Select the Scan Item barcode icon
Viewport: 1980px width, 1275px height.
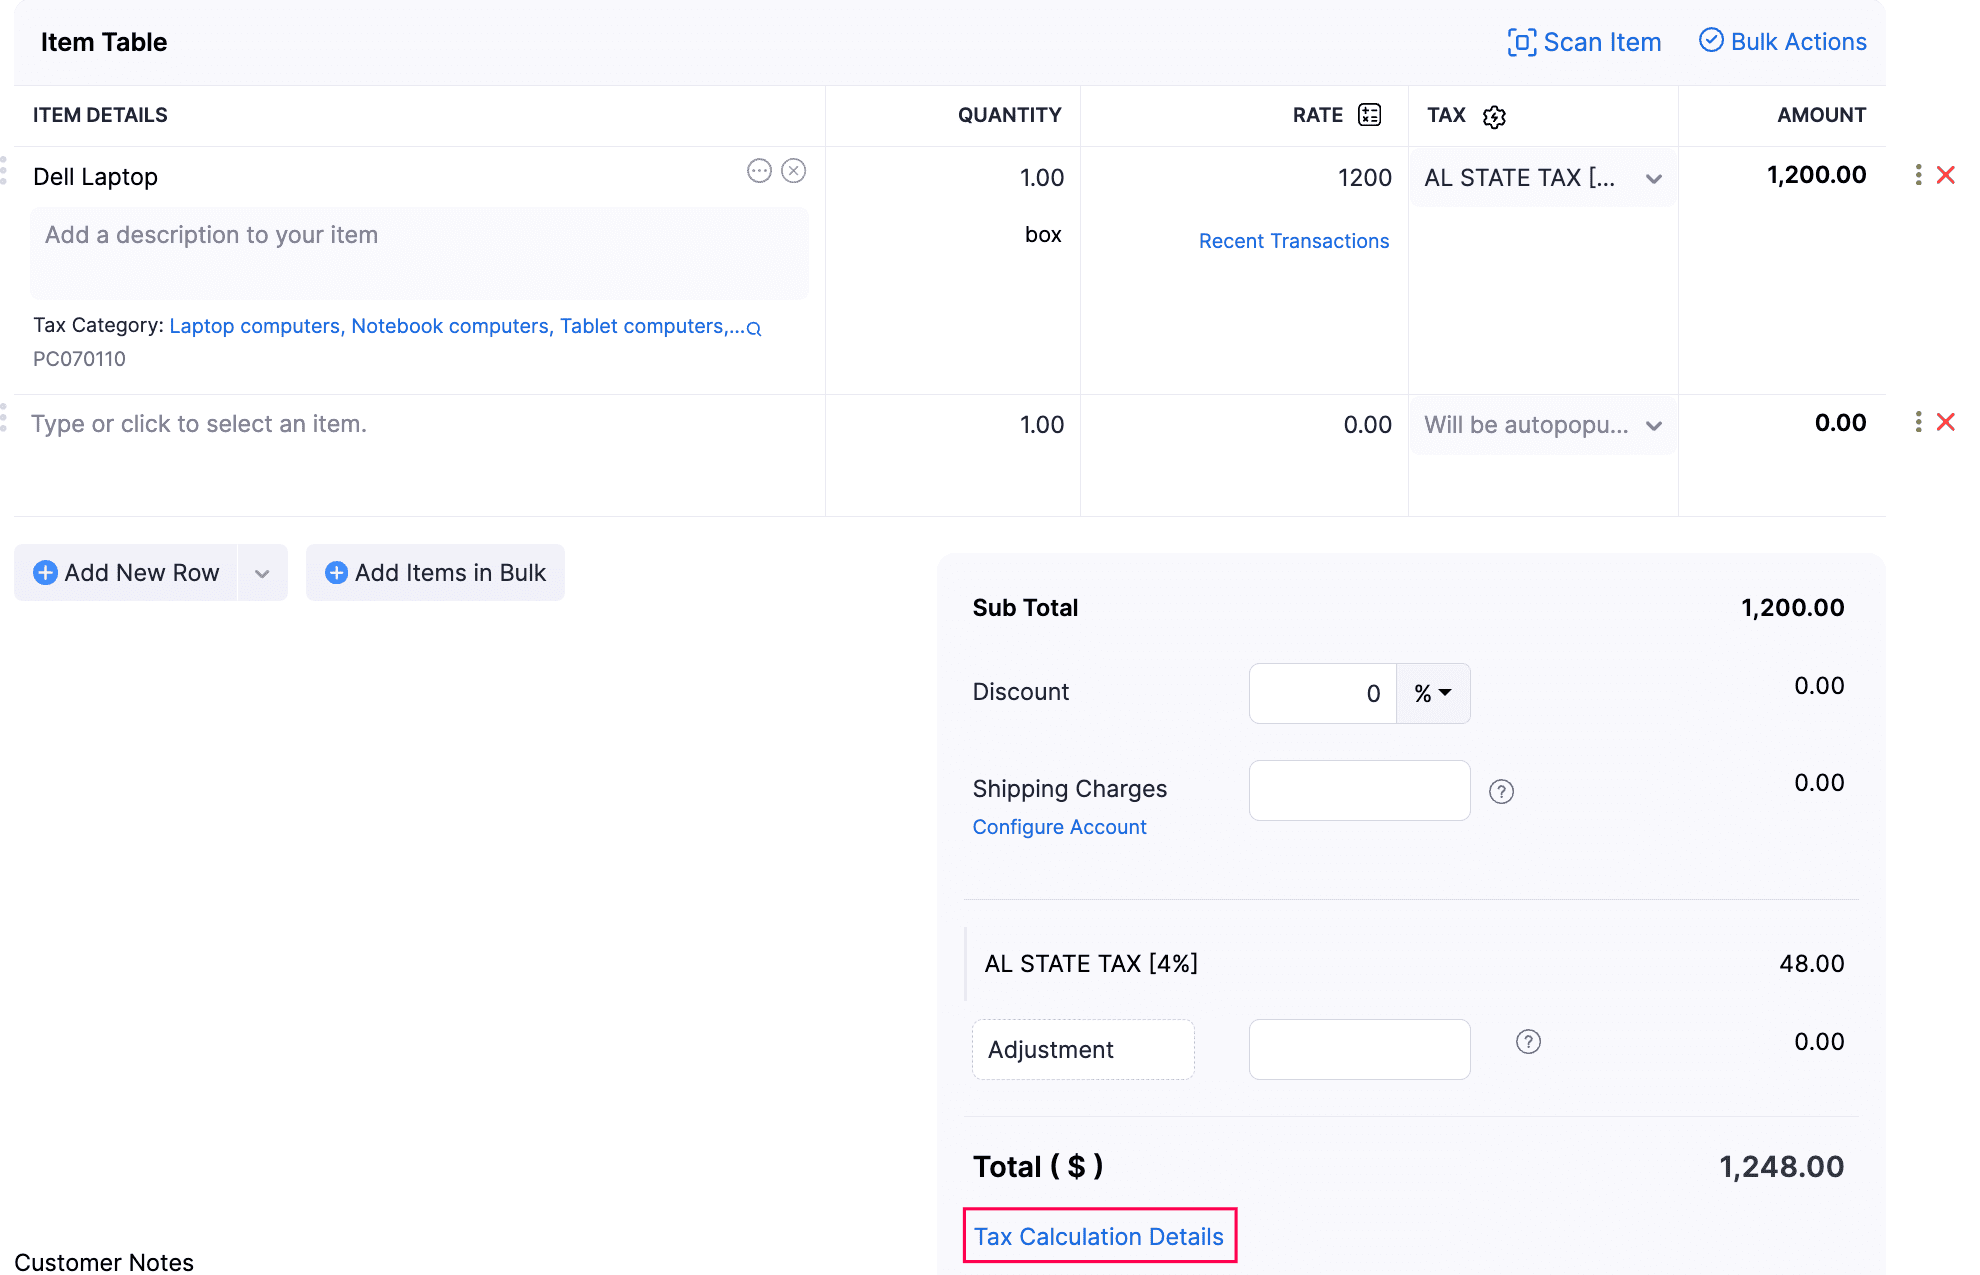click(1522, 42)
